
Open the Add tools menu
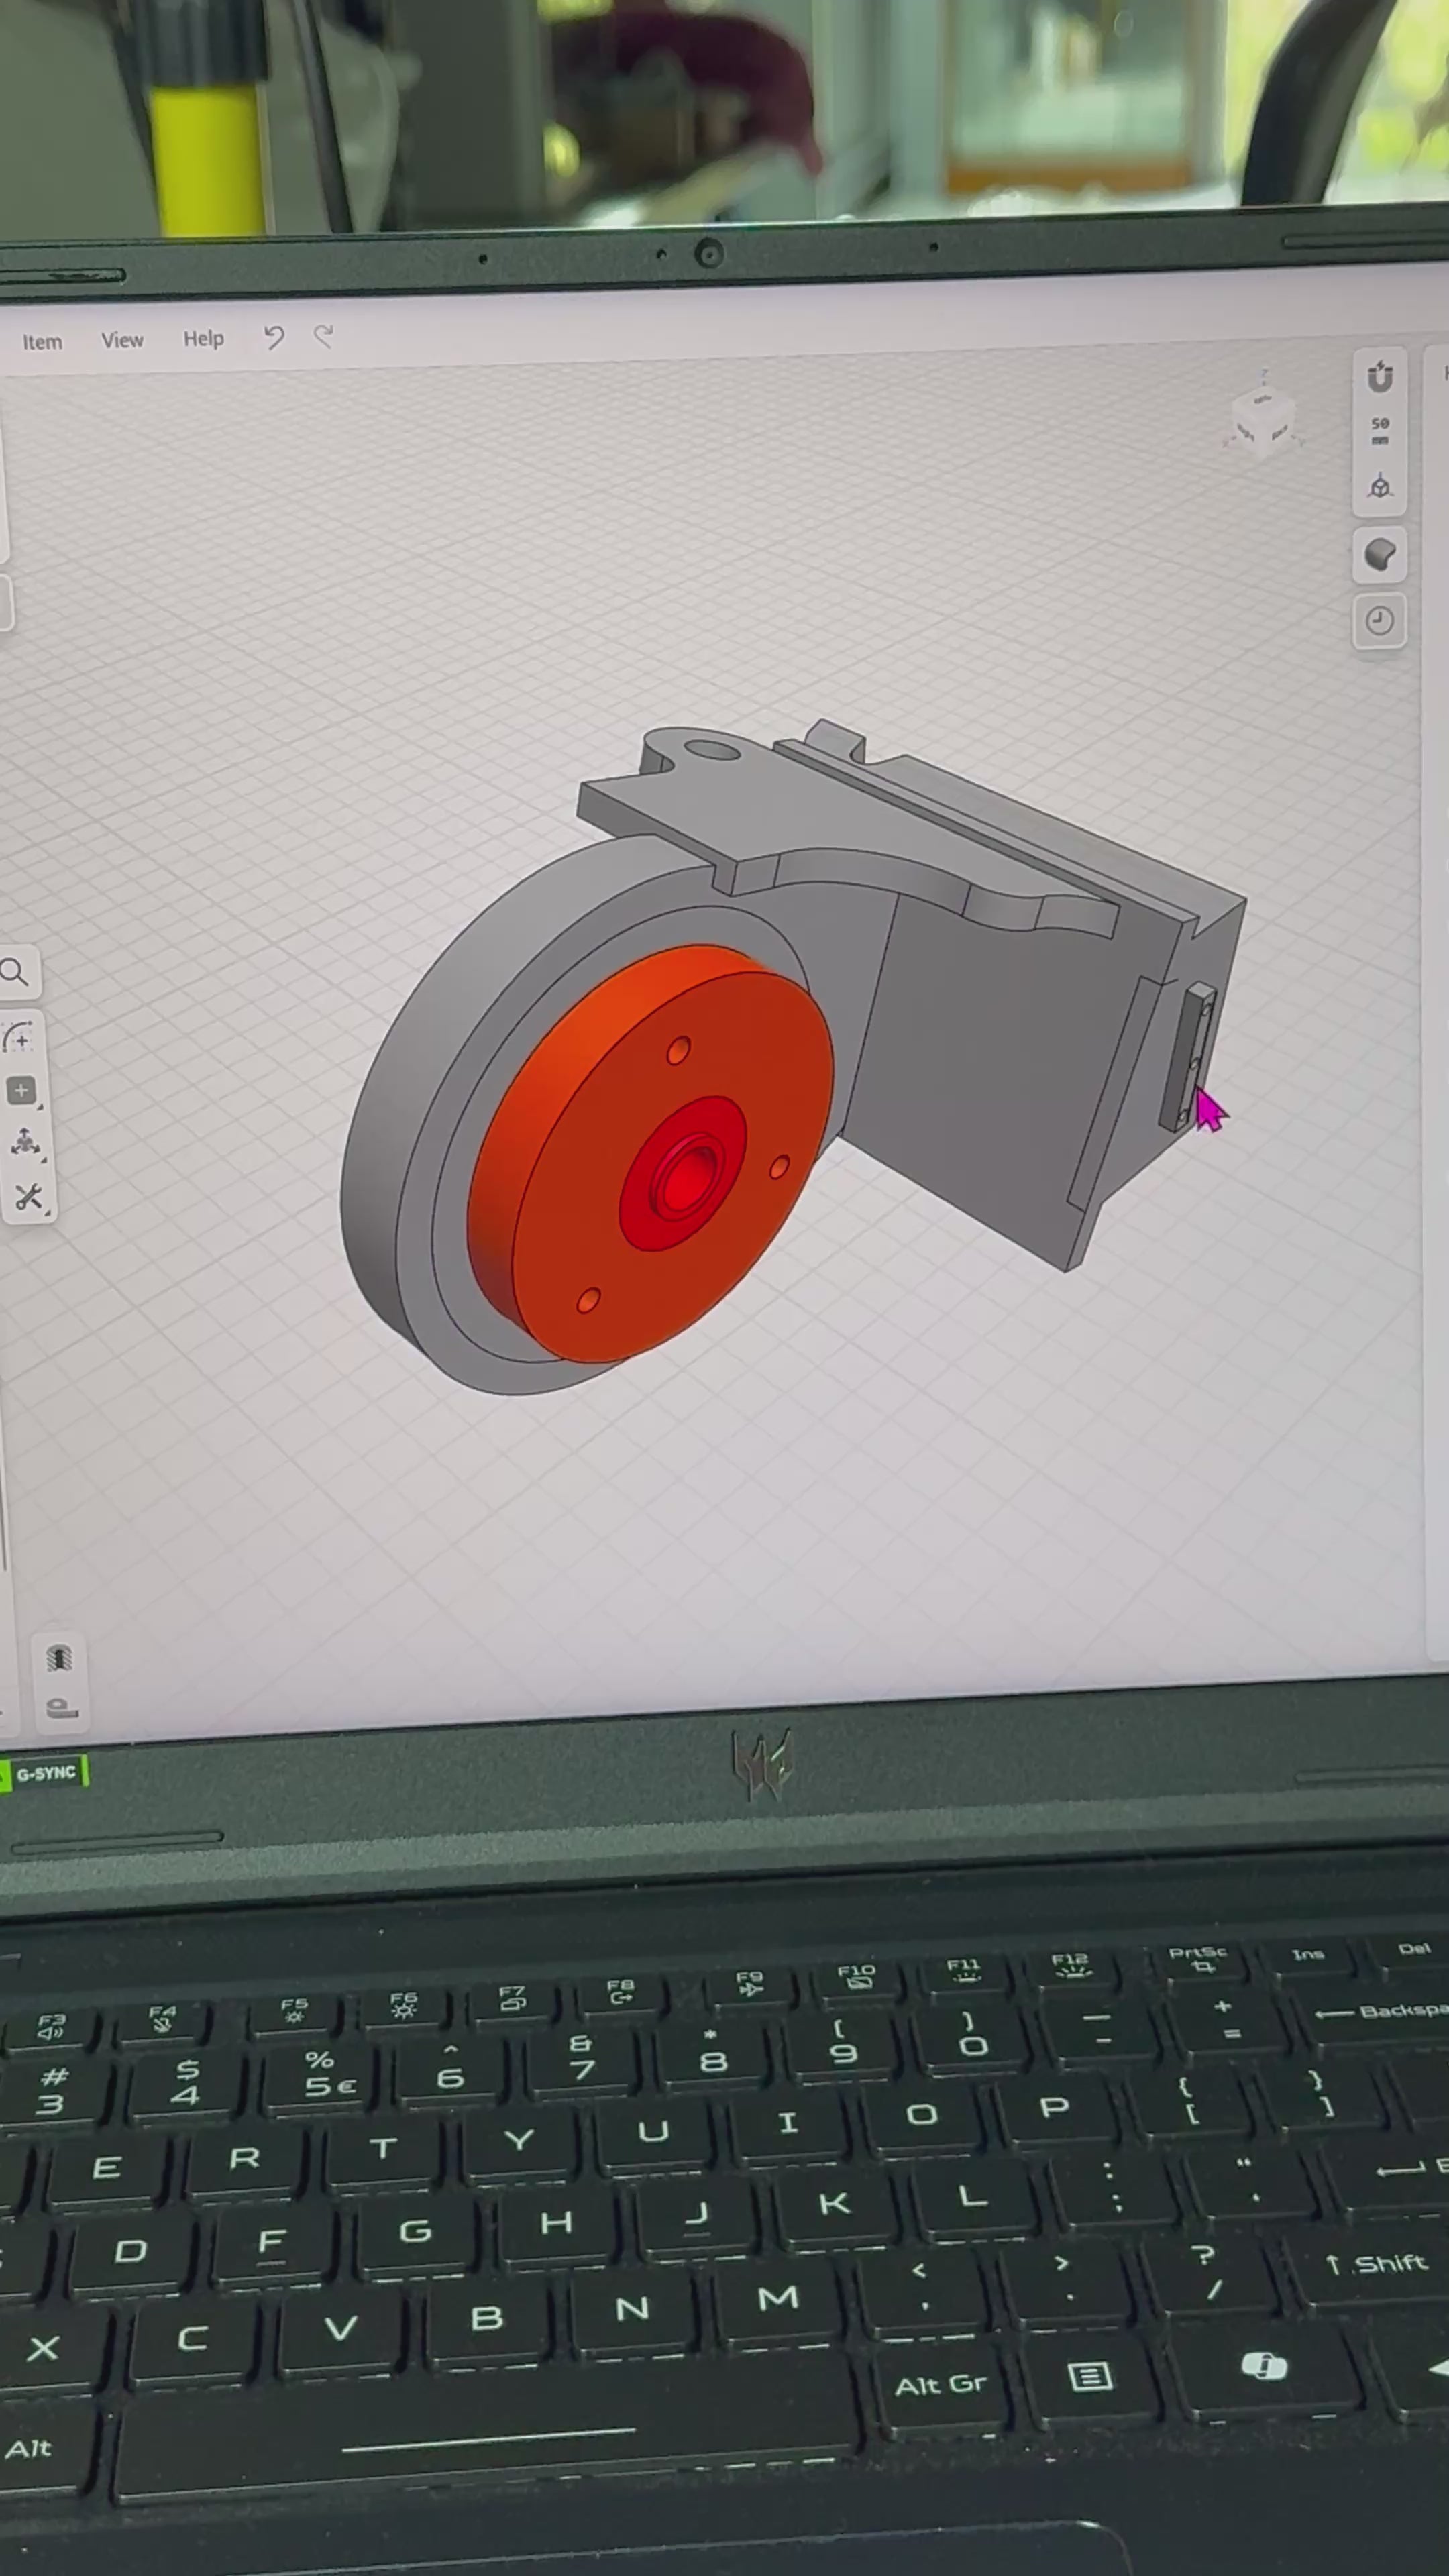pyautogui.click(x=21, y=1090)
